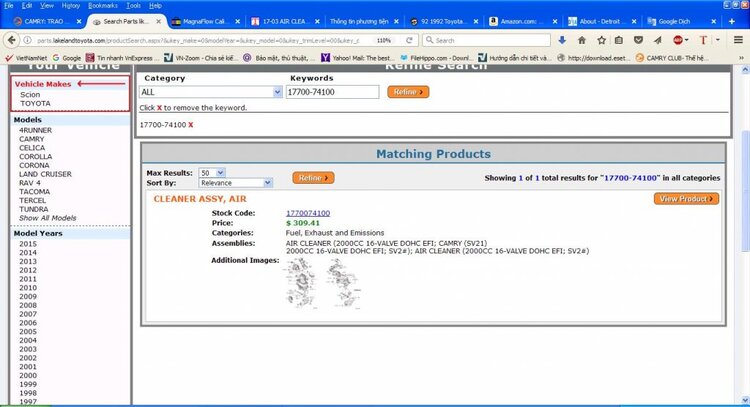Click into the Keywords input field
The height and width of the screenshot is (407, 750).
pyautogui.click(x=332, y=92)
